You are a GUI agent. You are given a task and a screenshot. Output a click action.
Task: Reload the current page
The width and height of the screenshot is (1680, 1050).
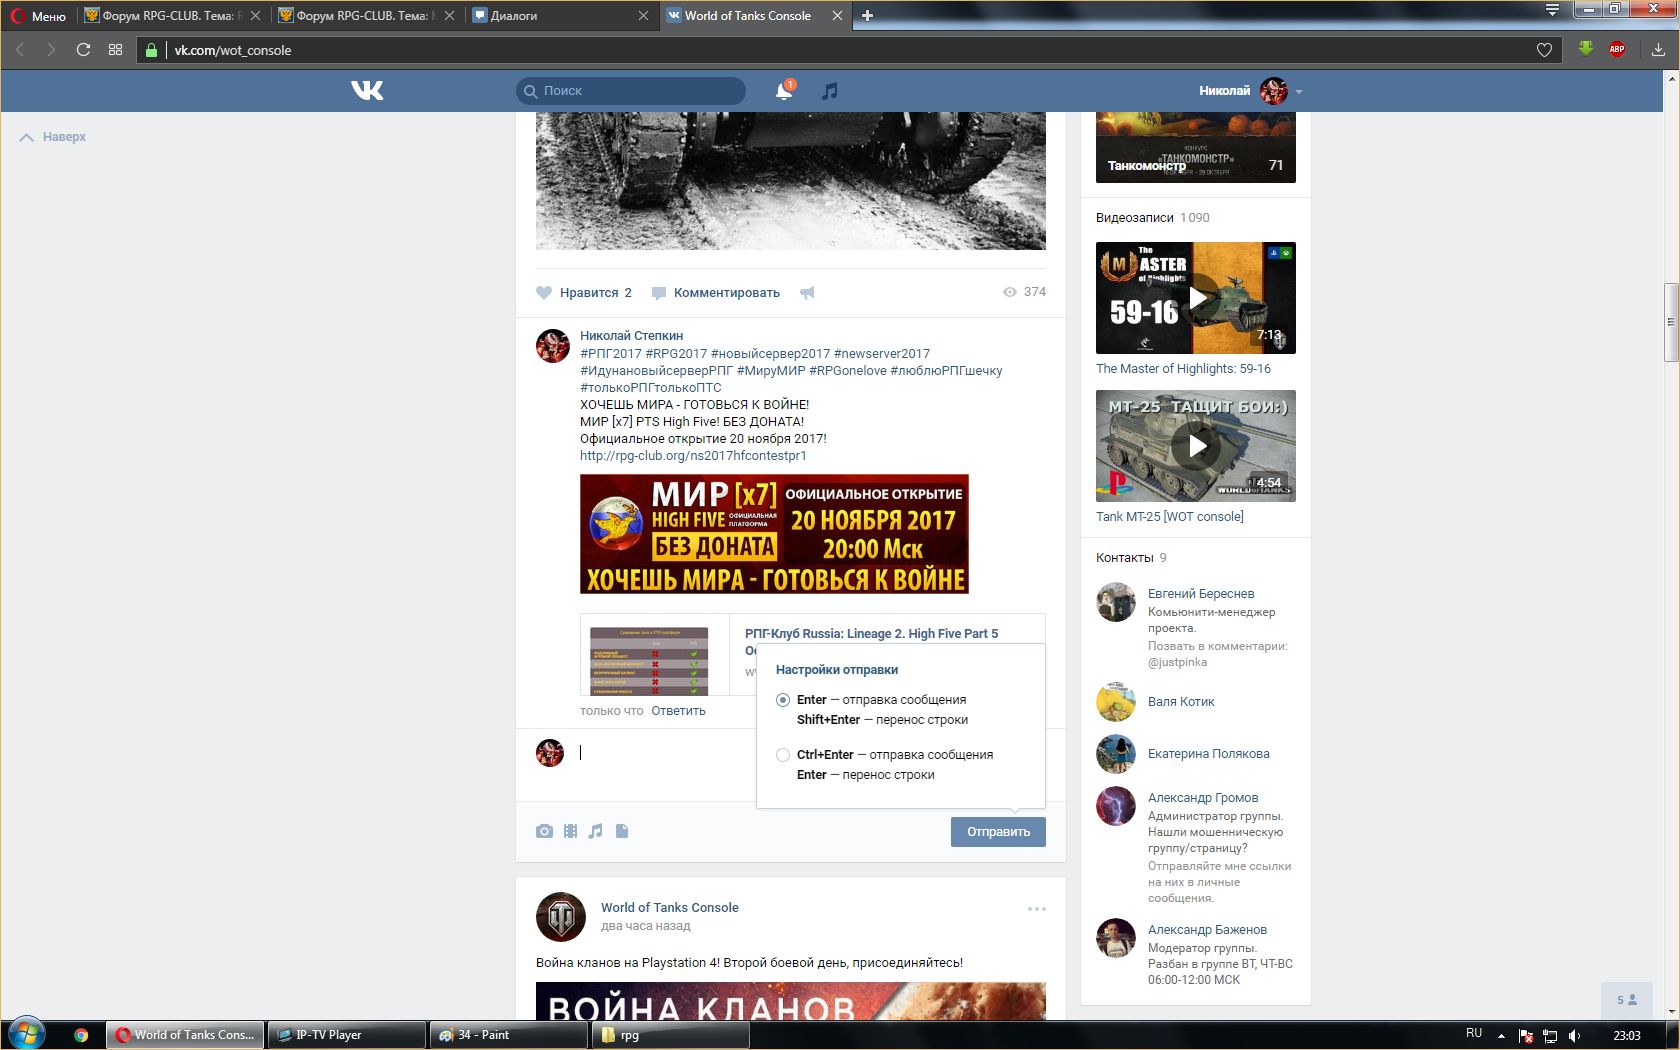(83, 50)
